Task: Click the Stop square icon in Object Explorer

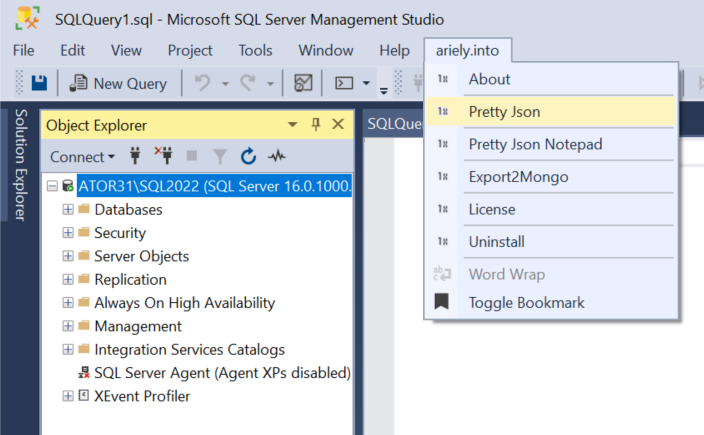Action: pos(192,156)
